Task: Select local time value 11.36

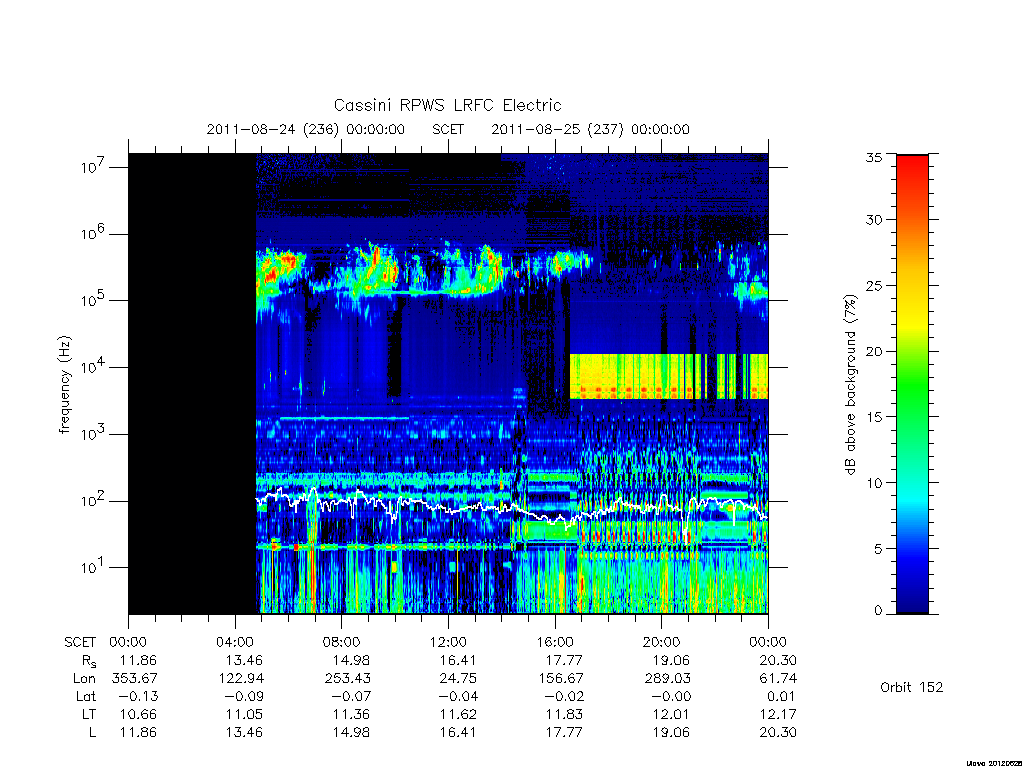Action: (351, 714)
